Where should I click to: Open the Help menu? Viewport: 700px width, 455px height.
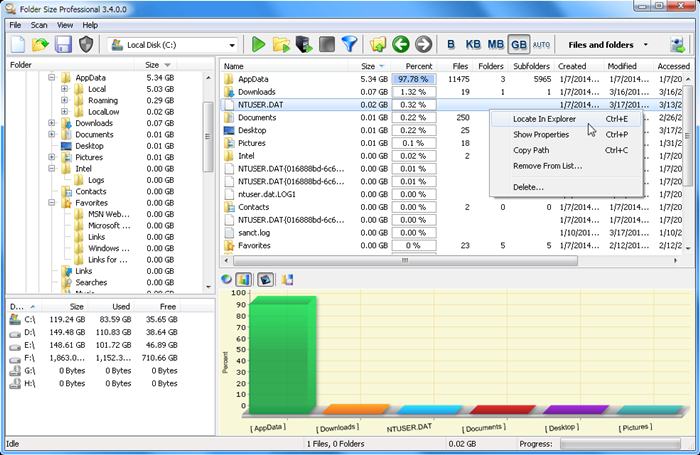(x=90, y=25)
